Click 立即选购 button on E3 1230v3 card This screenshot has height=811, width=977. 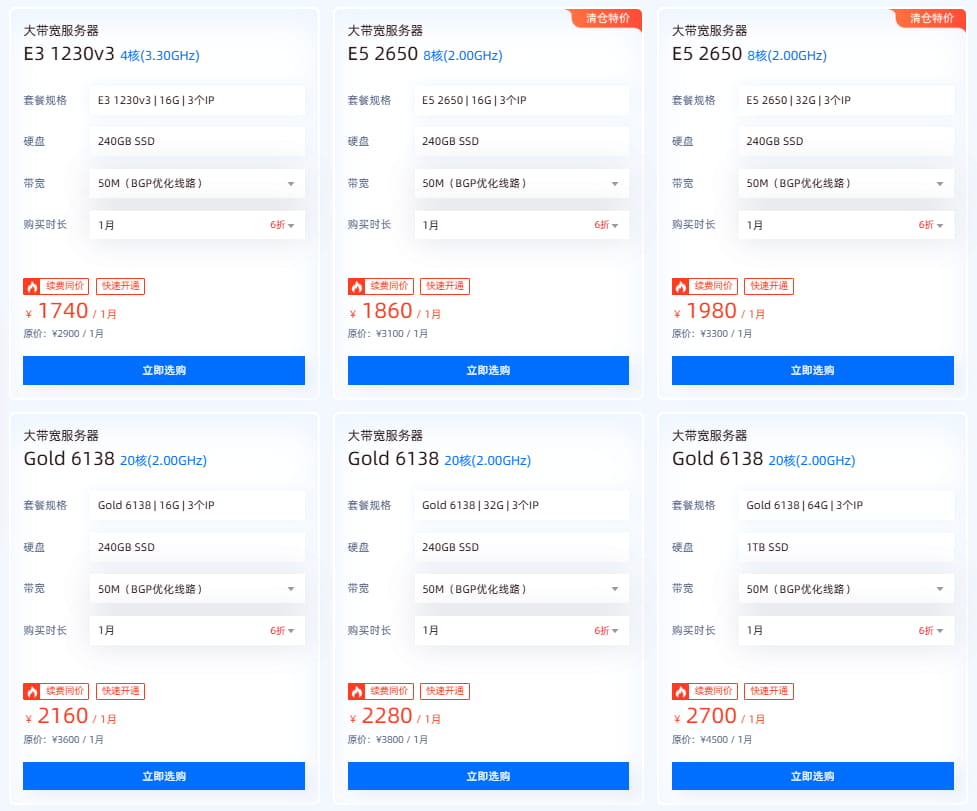tap(163, 370)
